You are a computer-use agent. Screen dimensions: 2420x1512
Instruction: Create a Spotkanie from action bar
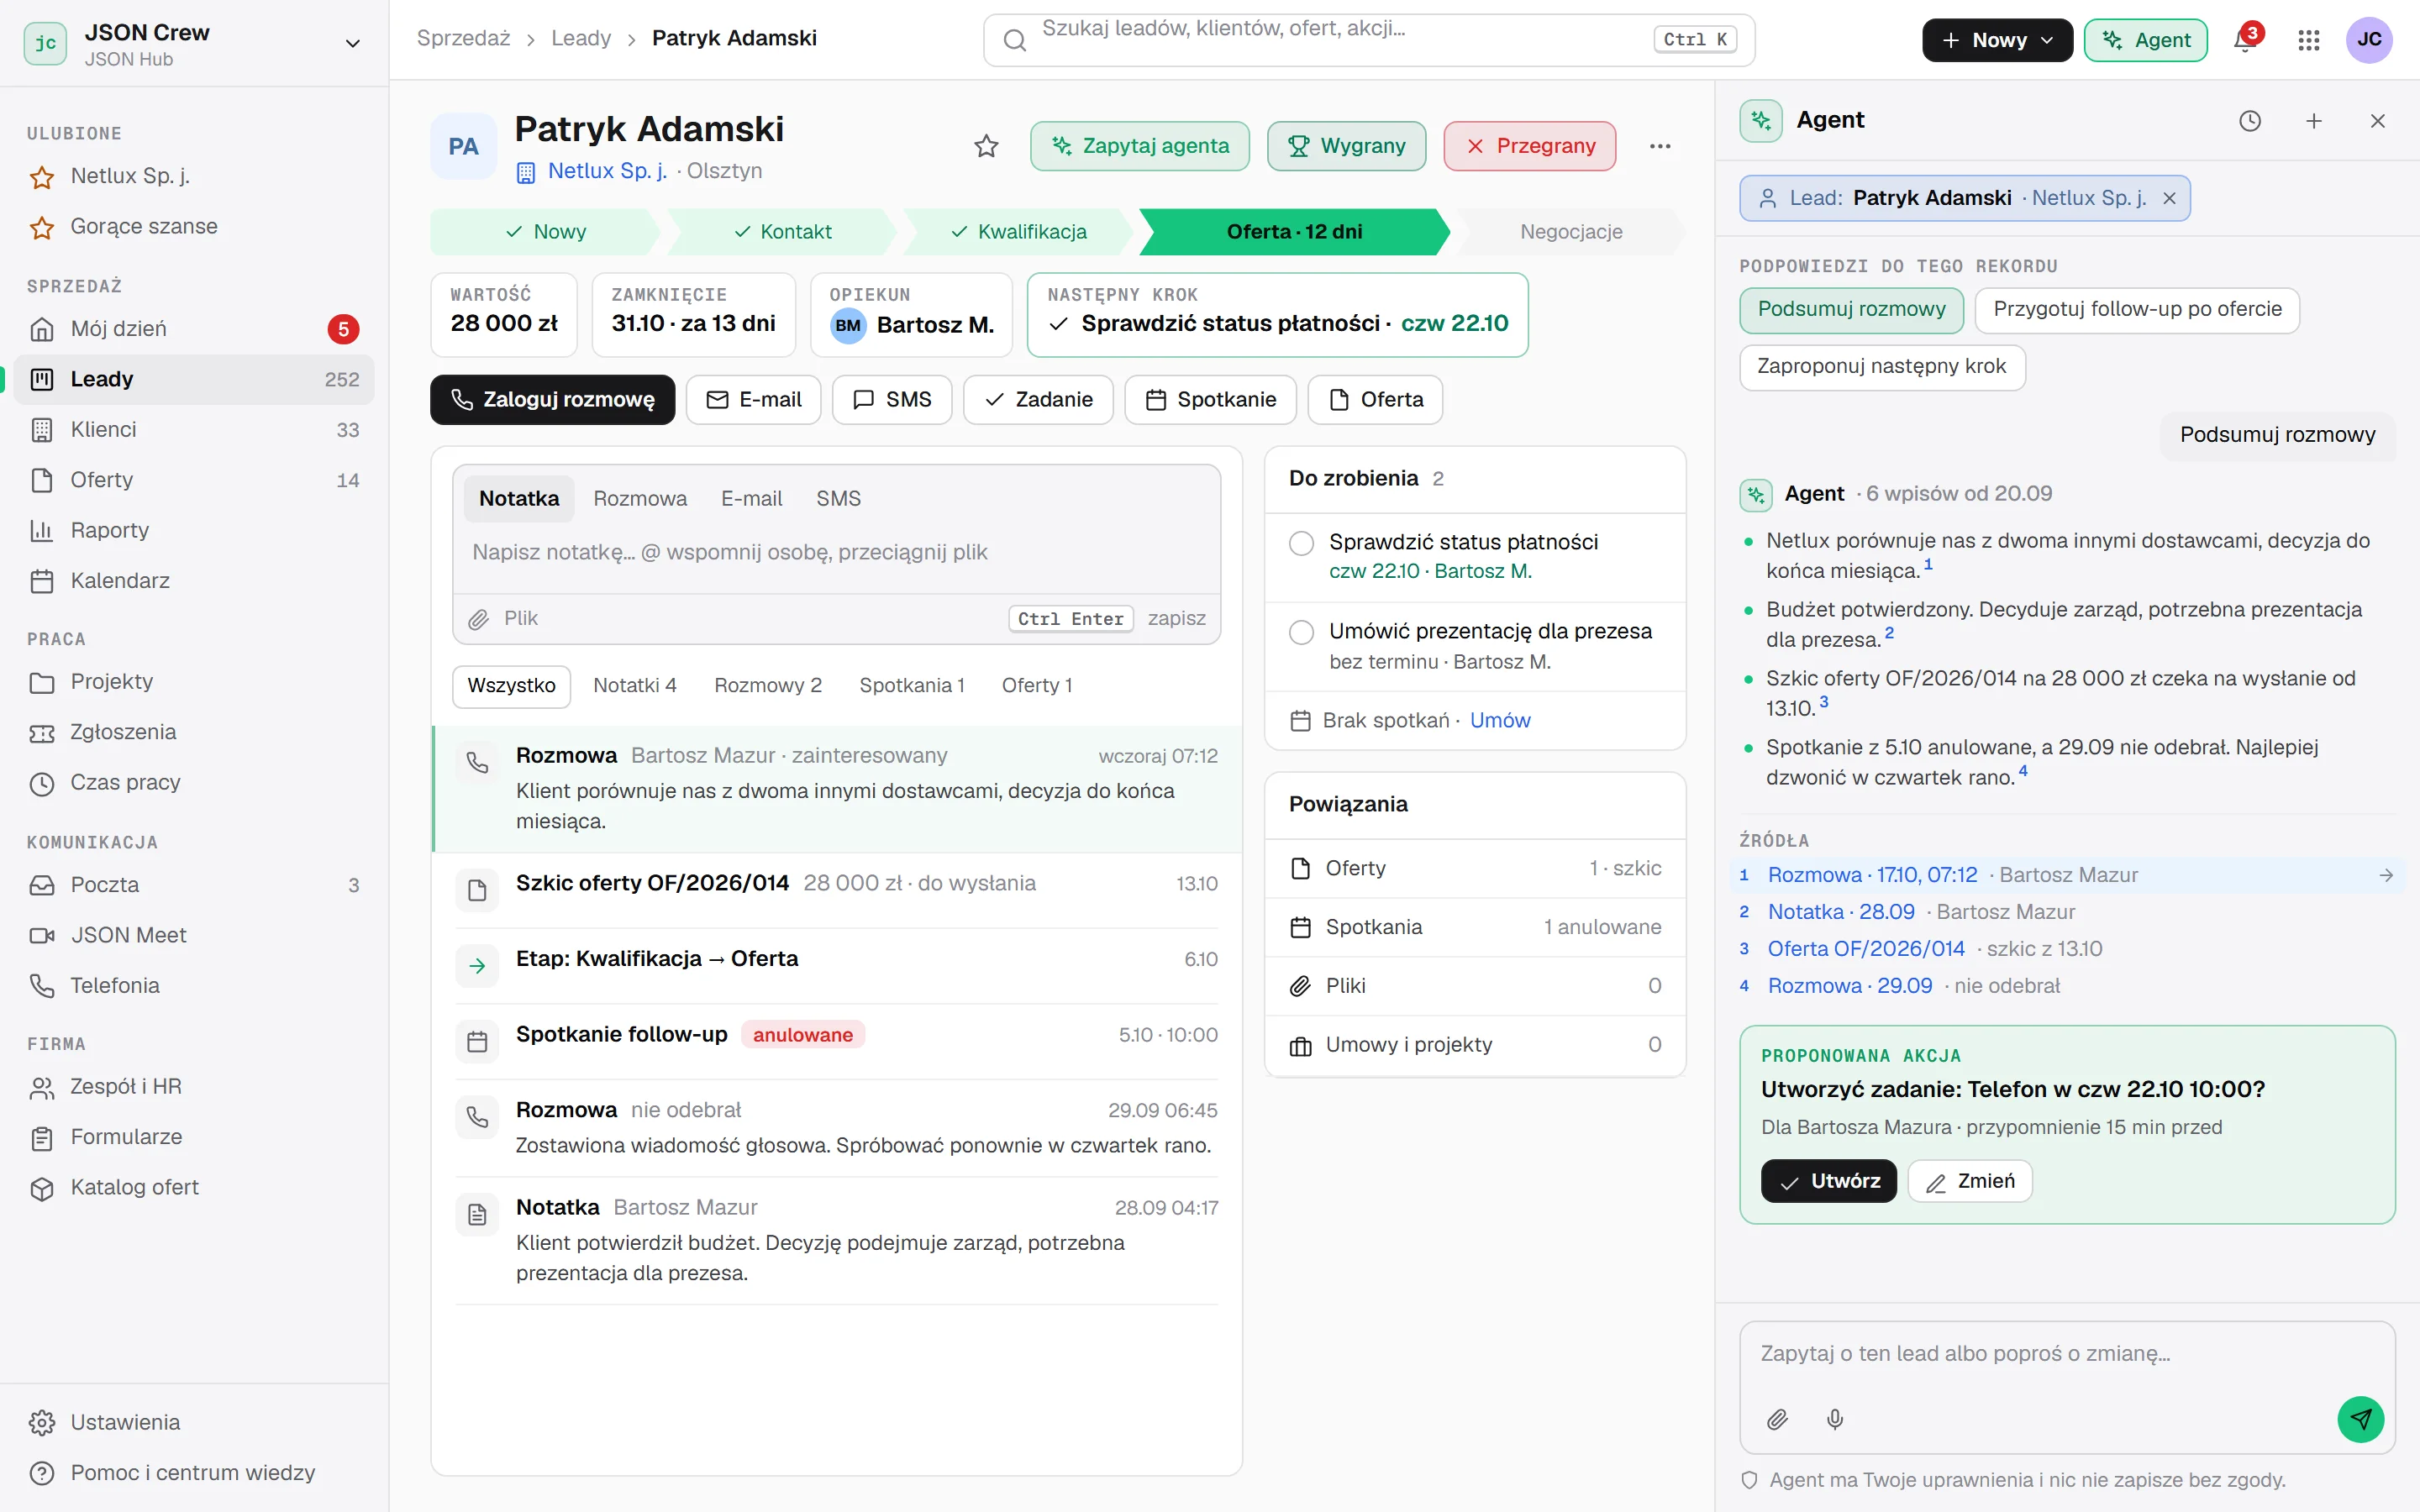click(1210, 400)
